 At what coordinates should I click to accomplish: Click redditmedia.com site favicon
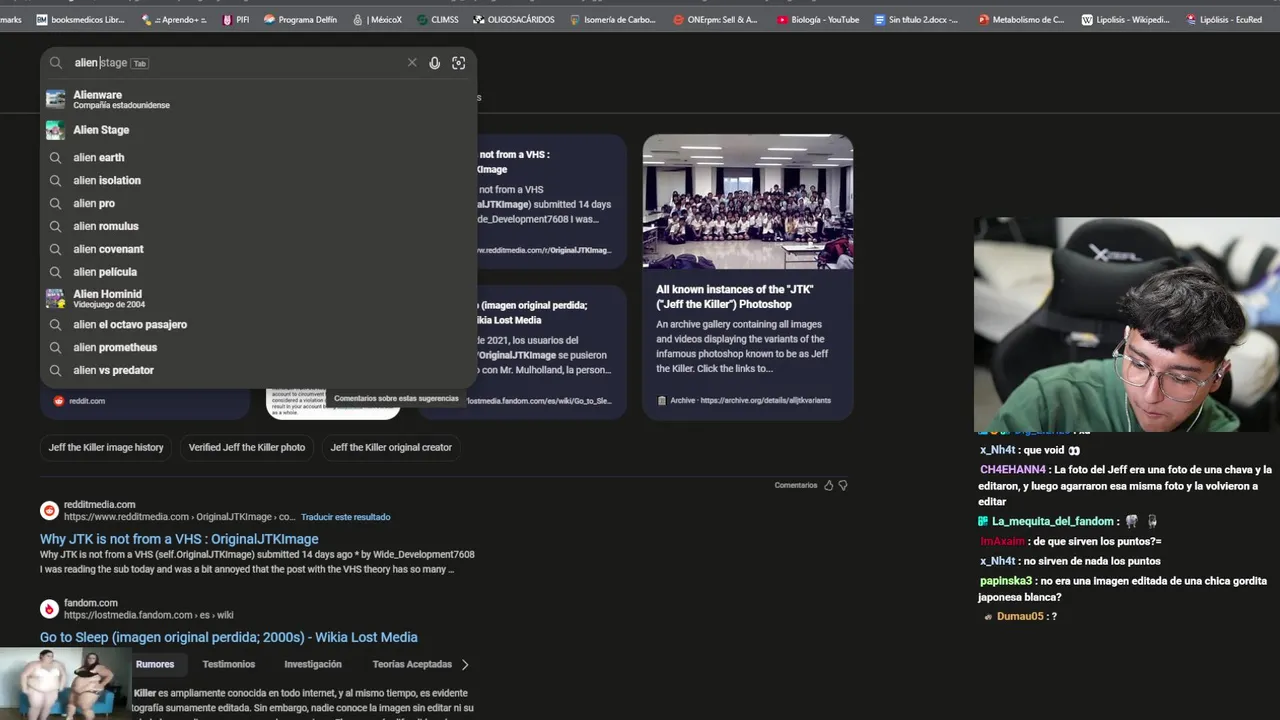(49, 510)
